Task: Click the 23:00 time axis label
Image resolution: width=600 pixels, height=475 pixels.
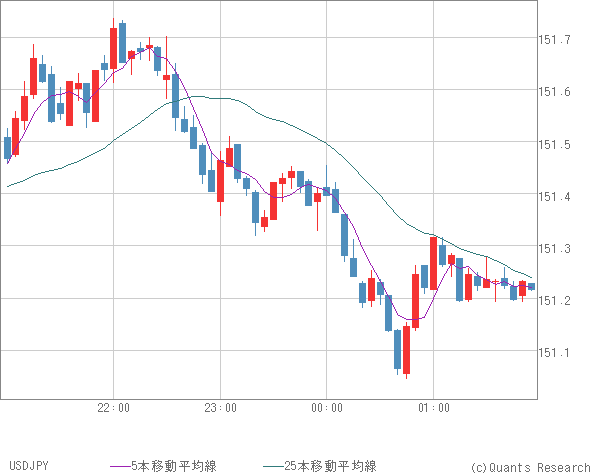Action: 220,408
